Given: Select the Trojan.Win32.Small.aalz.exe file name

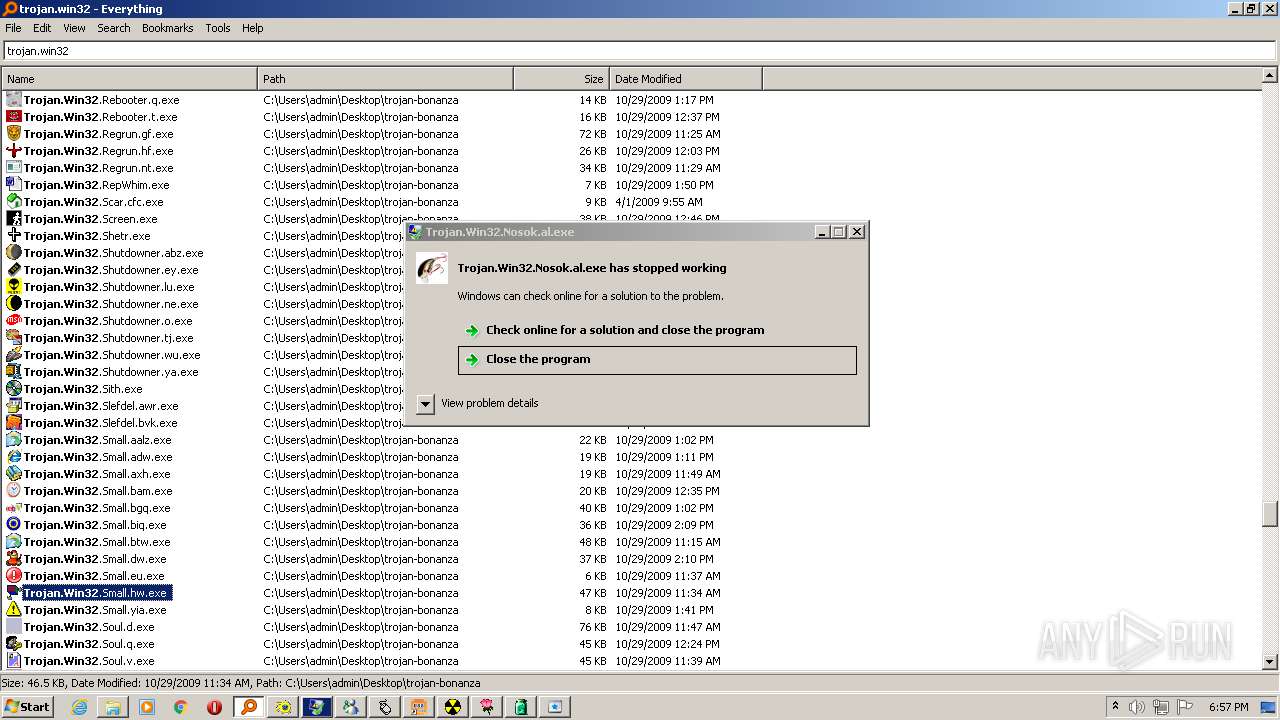Looking at the screenshot, I should pos(97,440).
